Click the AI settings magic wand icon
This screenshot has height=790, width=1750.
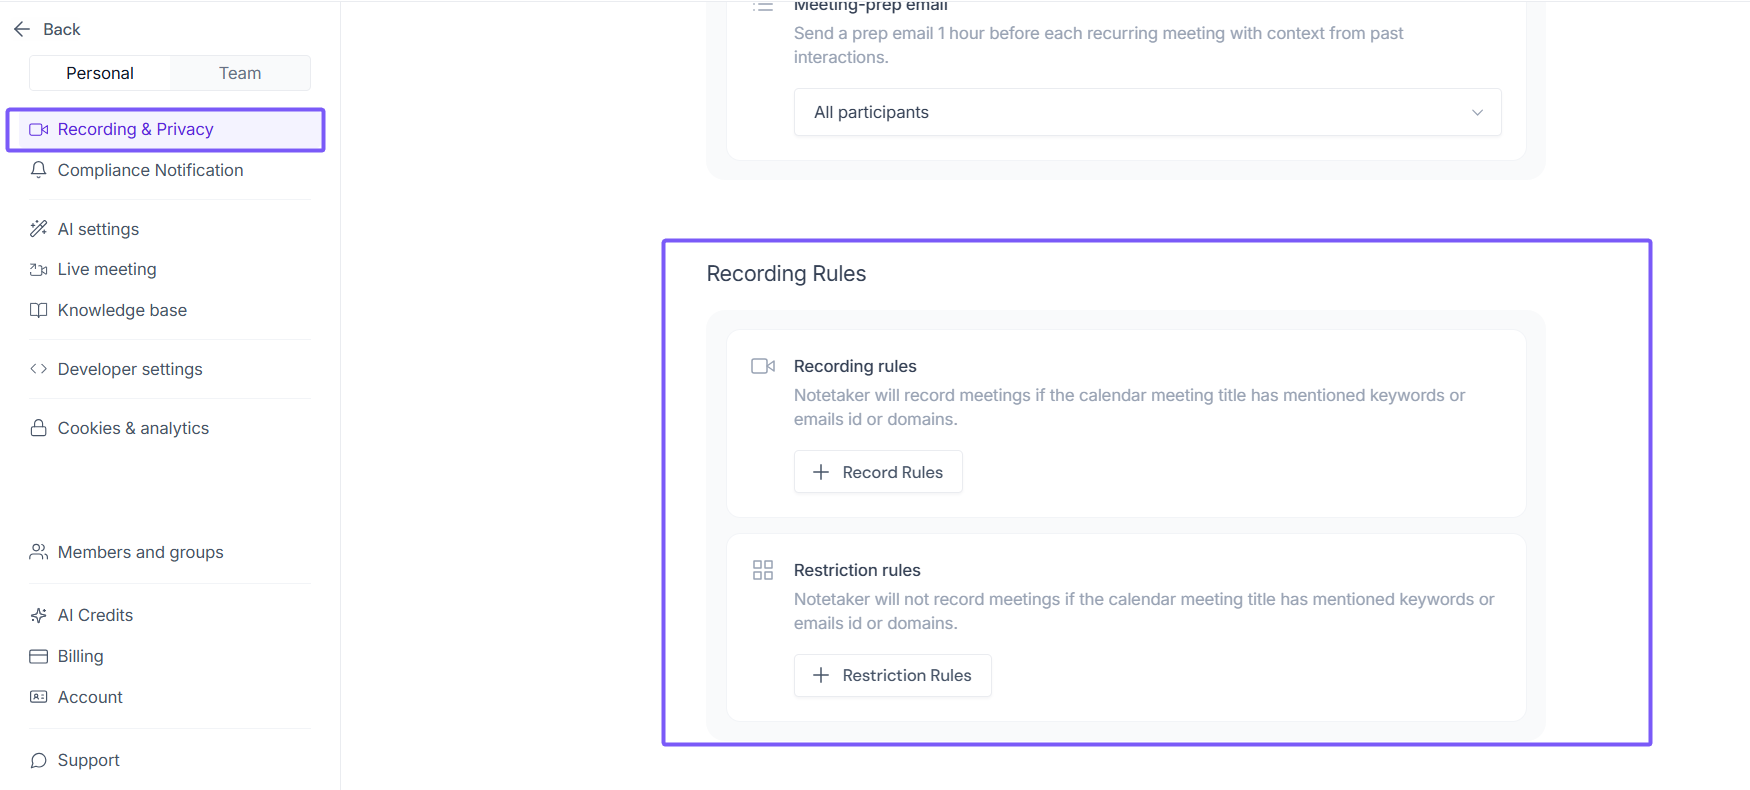pos(39,229)
